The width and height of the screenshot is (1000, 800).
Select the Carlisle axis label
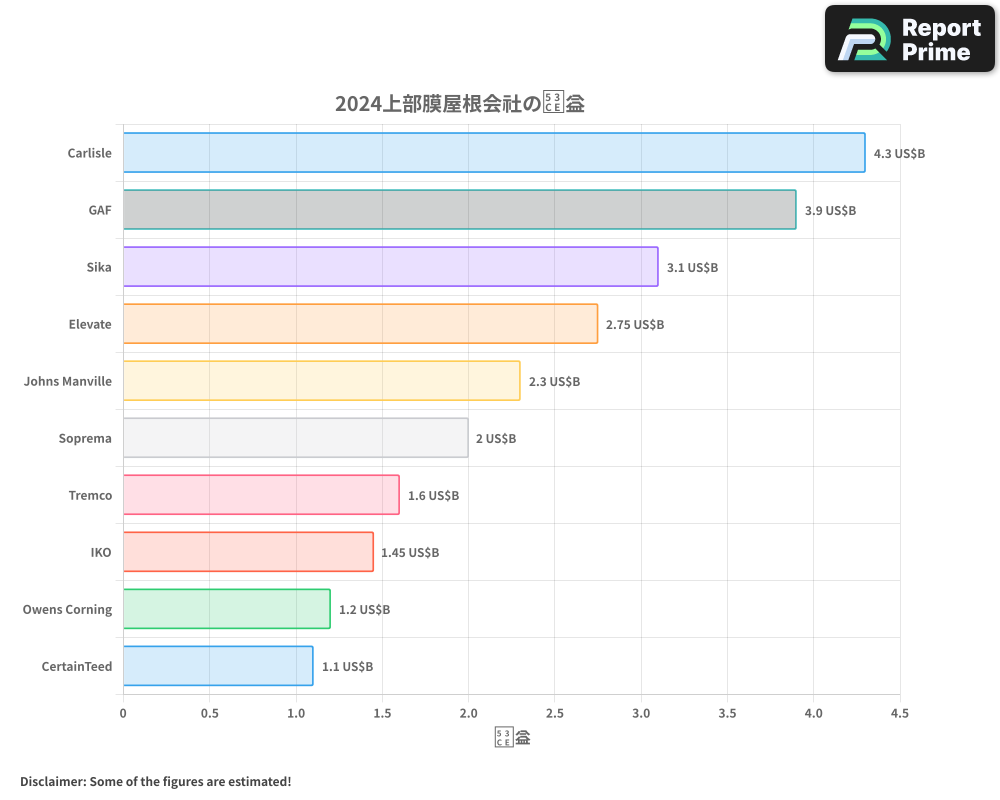89,153
